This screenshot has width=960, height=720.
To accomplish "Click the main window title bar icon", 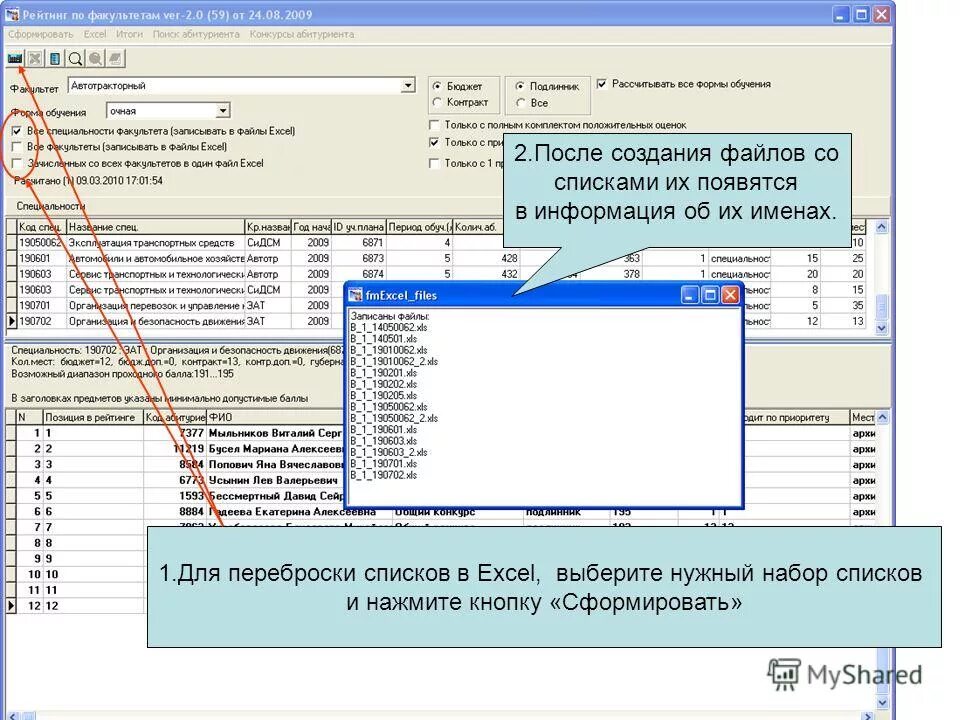I will [12, 14].
